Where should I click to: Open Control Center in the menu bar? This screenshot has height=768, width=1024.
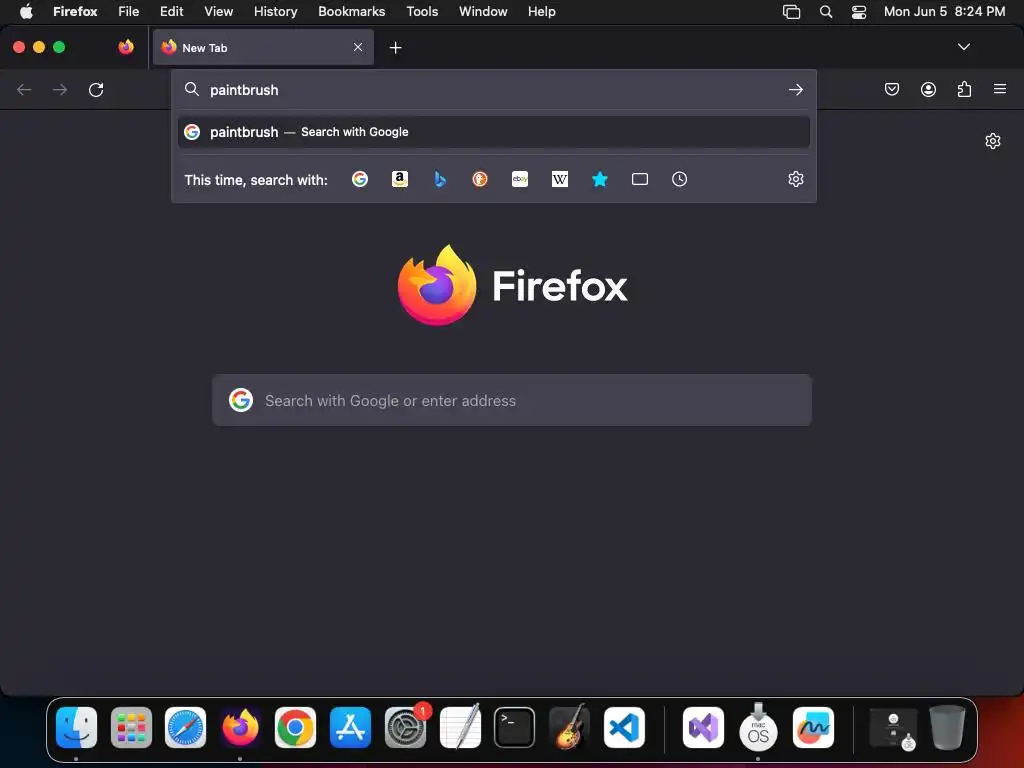pos(859,11)
